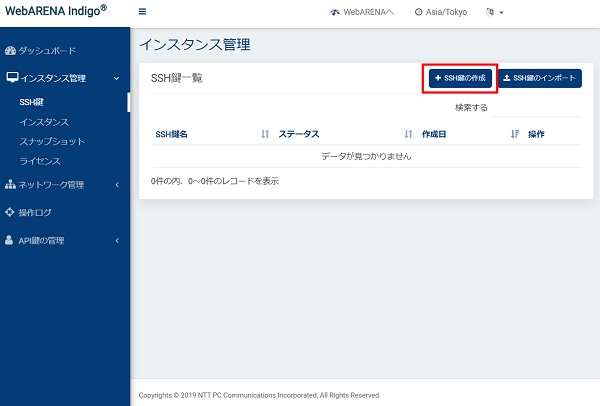Screen dimensions: 600x406
Task: Toggle the hamburger sidebar menu icon
Action: click(x=142, y=12)
